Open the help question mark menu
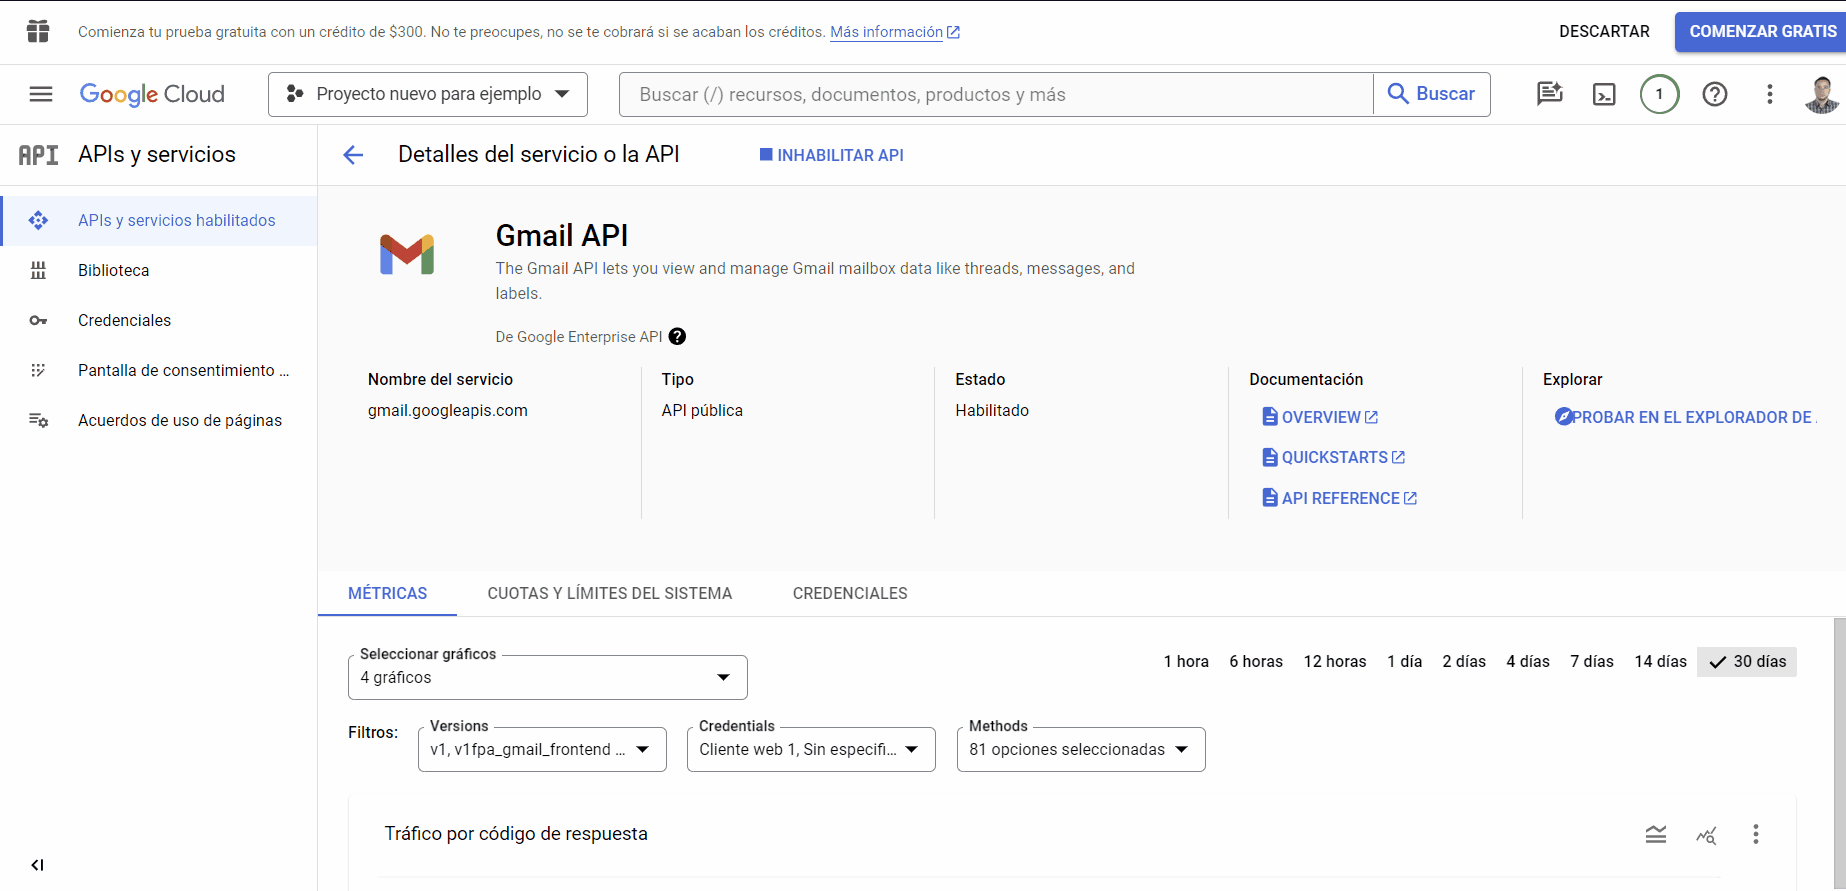 [x=1715, y=94]
